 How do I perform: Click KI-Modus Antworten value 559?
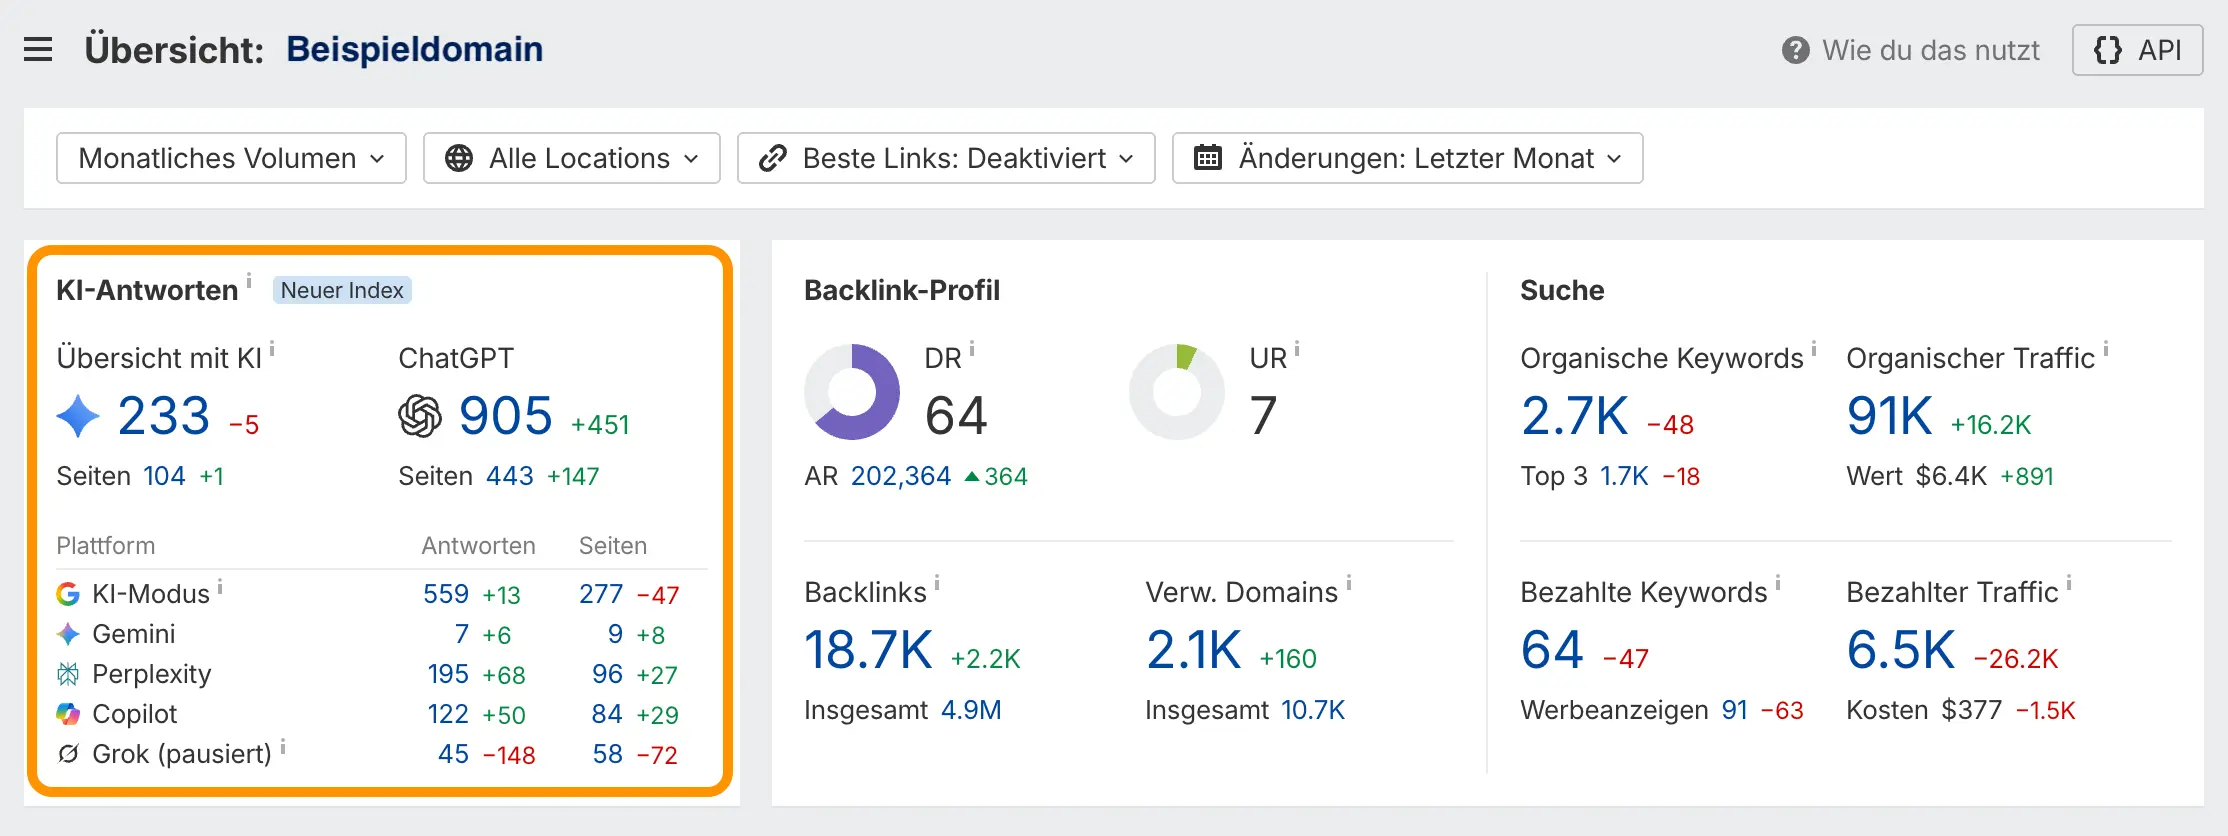click(x=446, y=594)
